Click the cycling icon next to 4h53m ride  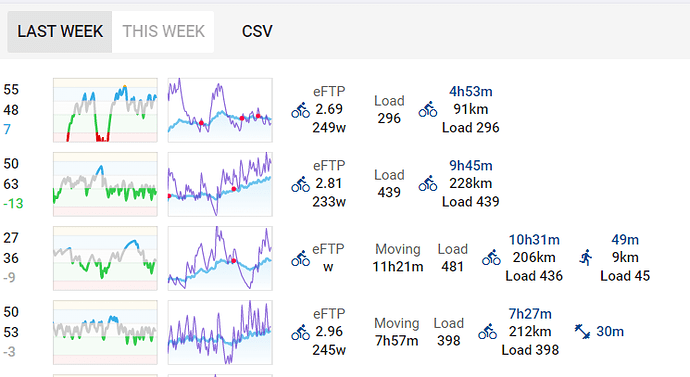pyautogui.click(x=428, y=110)
